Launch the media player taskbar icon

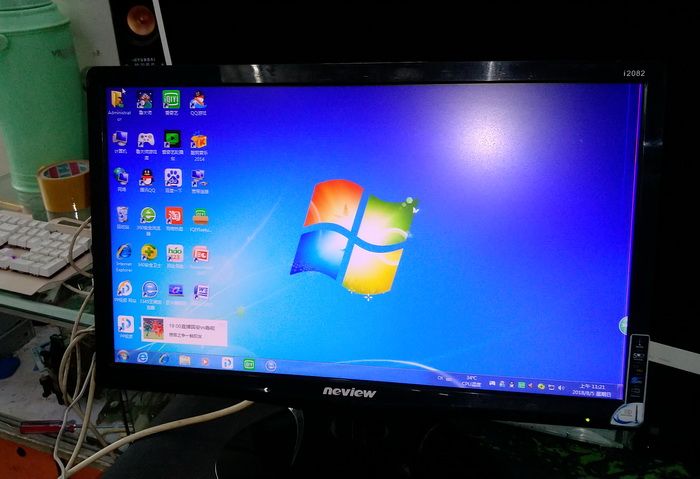tap(205, 361)
